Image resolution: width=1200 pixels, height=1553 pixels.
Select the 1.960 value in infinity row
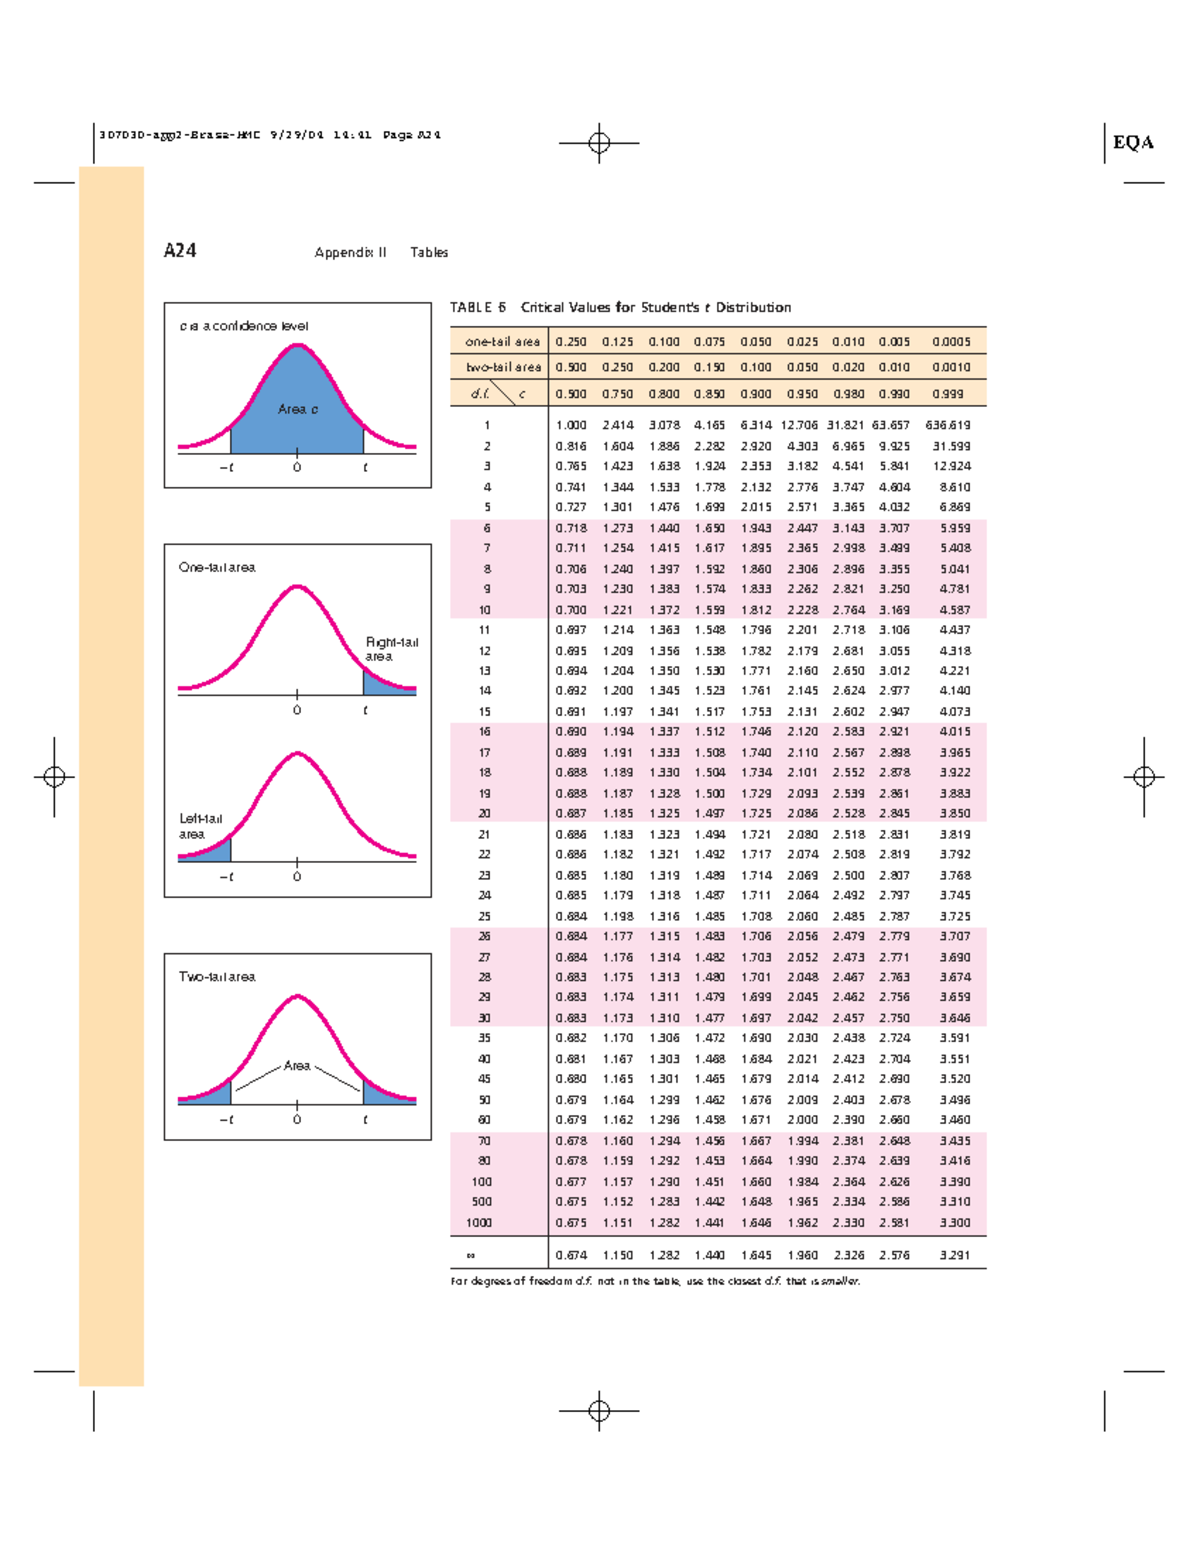click(802, 1256)
